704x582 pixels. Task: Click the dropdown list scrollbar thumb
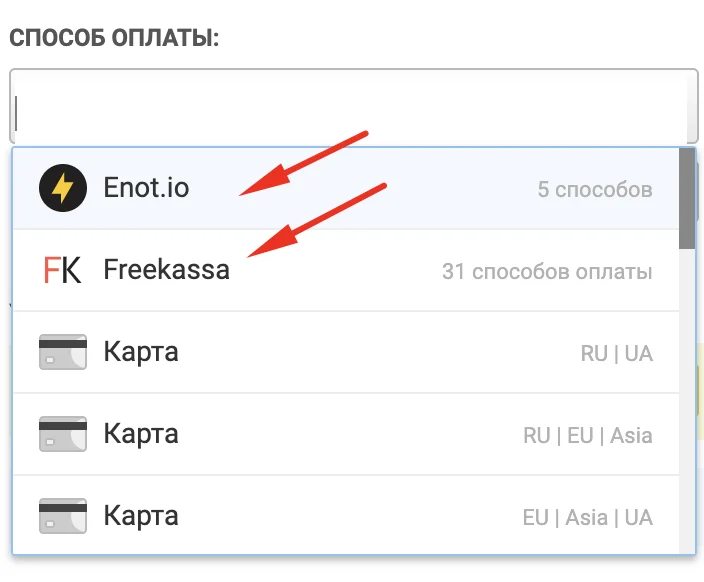coord(686,198)
